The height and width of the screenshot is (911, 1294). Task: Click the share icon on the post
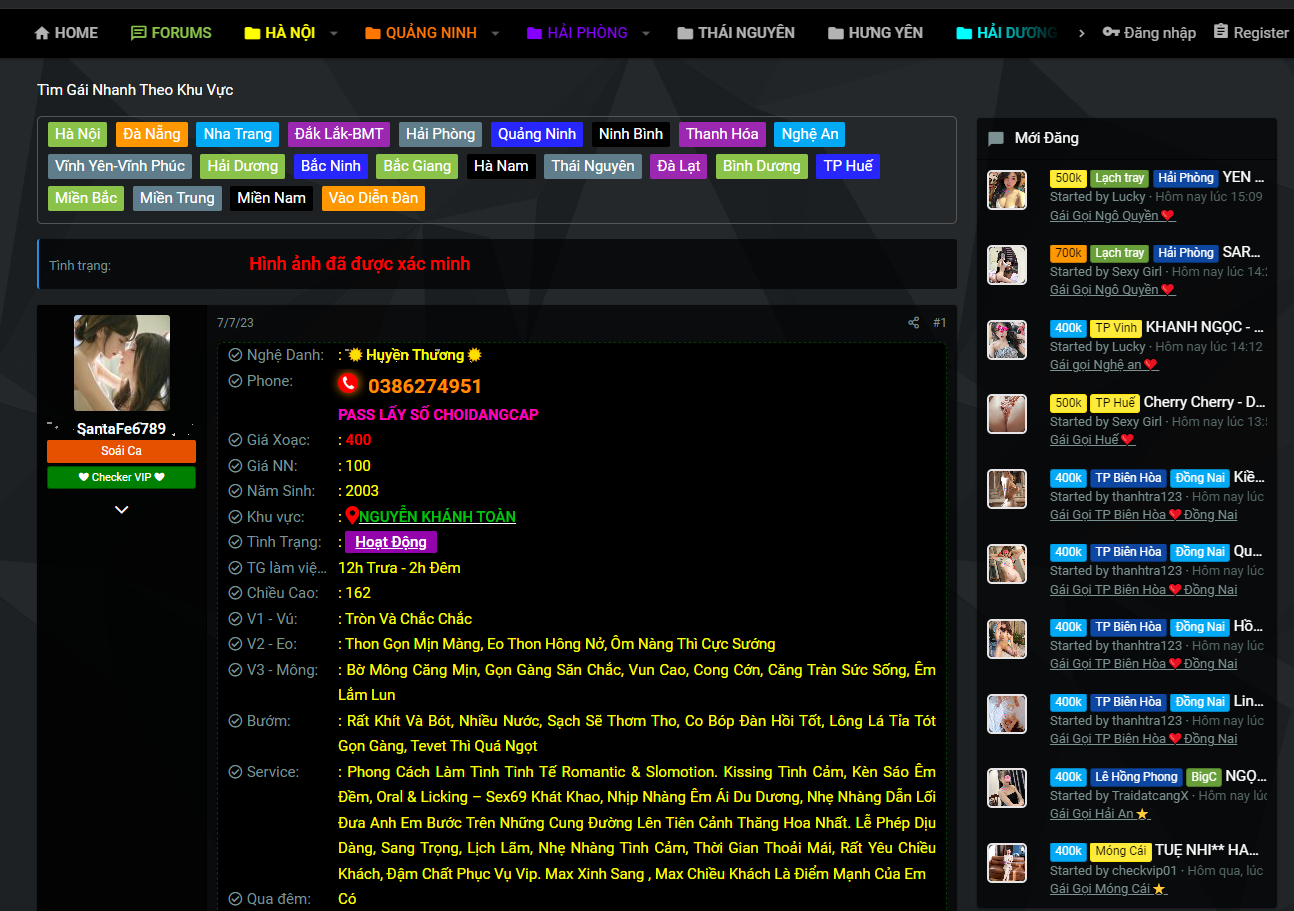pyautogui.click(x=913, y=323)
